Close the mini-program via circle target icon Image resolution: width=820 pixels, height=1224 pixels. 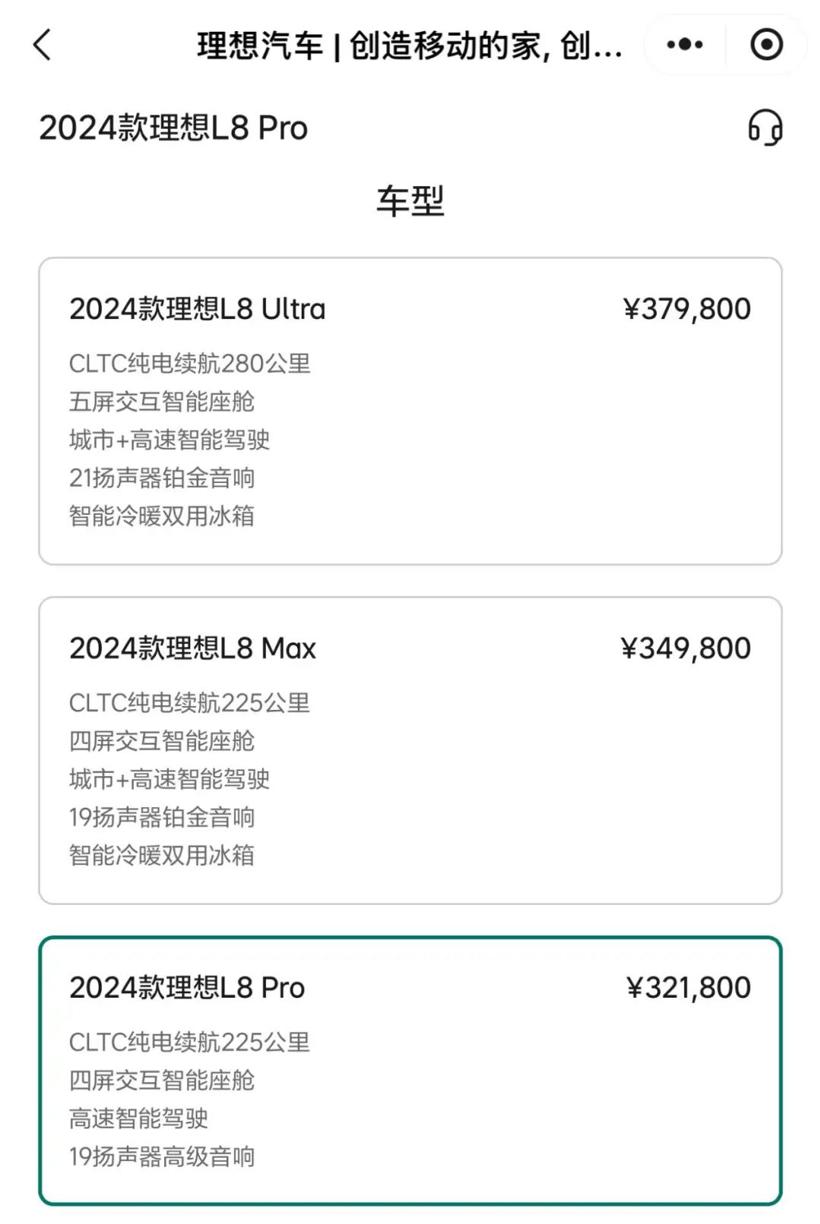click(x=766, y=45)
